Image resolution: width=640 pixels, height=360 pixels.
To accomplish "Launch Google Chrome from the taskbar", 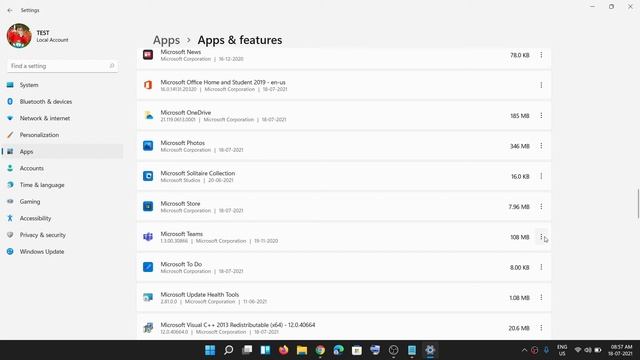I will [320, 350].
